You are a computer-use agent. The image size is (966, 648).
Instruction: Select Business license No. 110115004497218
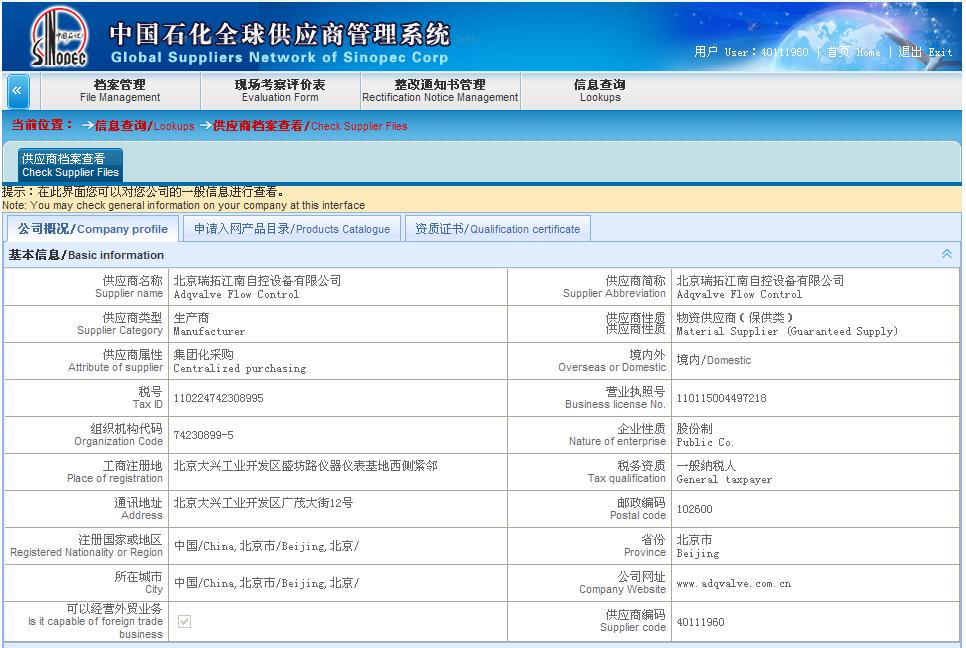coord(721,398)
